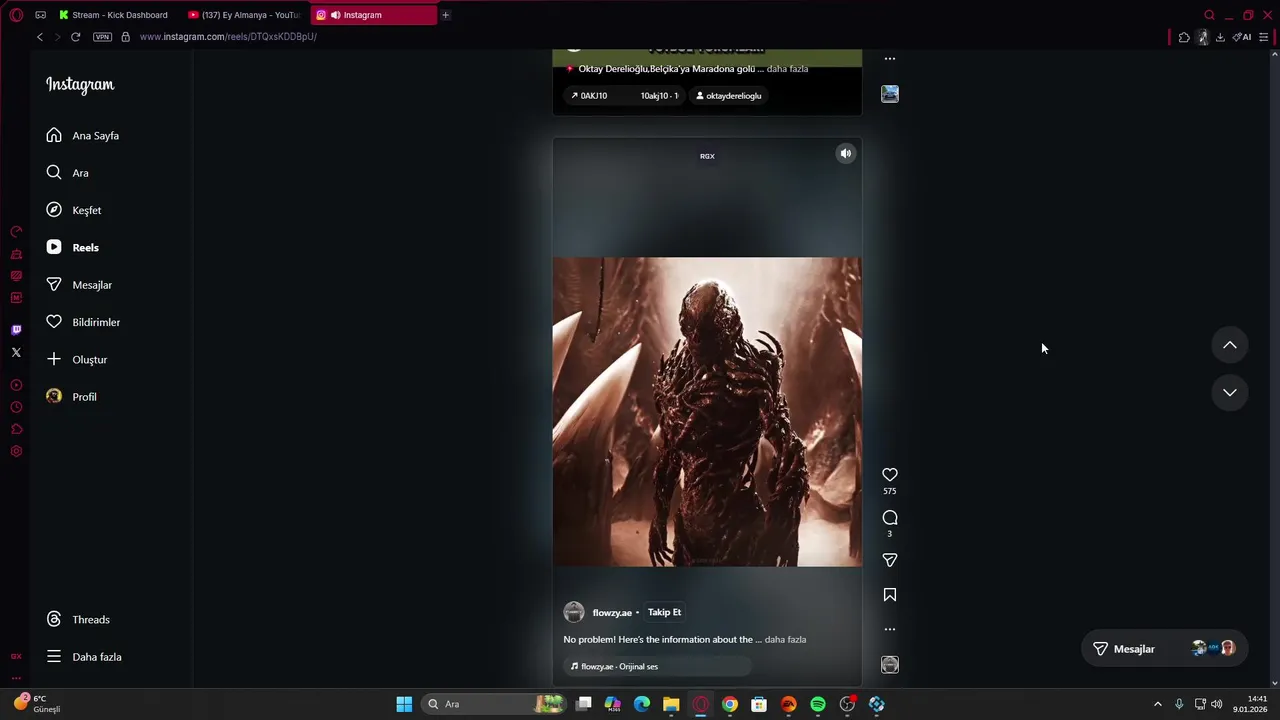The width and height of the screenshot is (1280, 720).
Task: Open Windows Start menu
Action: 404,704
